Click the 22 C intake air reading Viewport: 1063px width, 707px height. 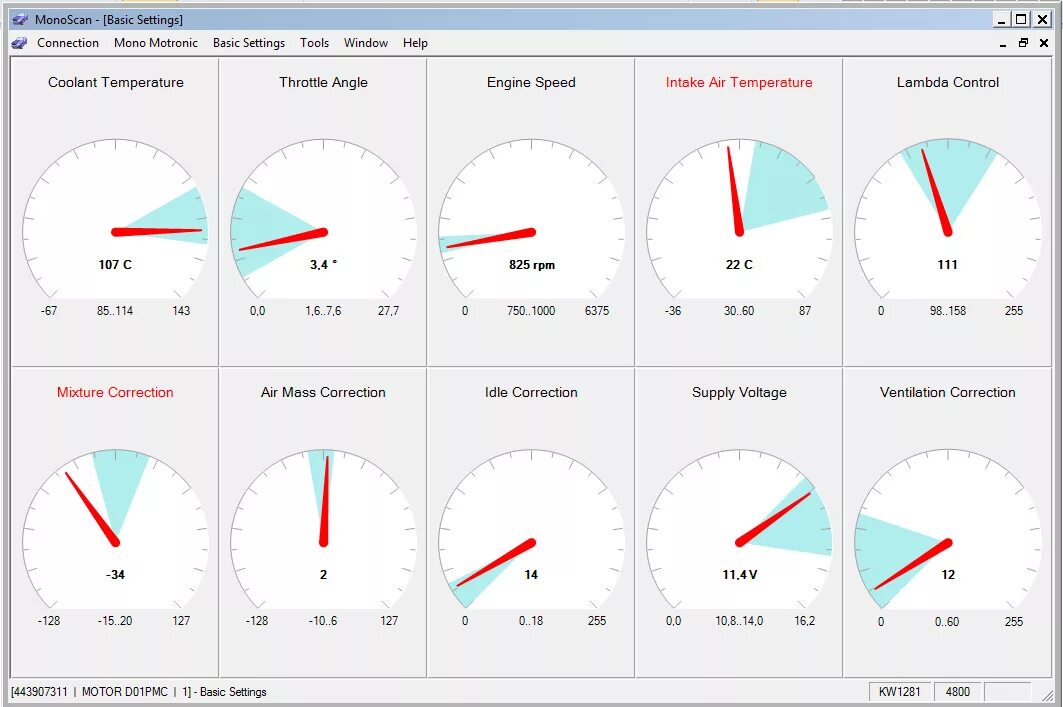pos(739,264)
